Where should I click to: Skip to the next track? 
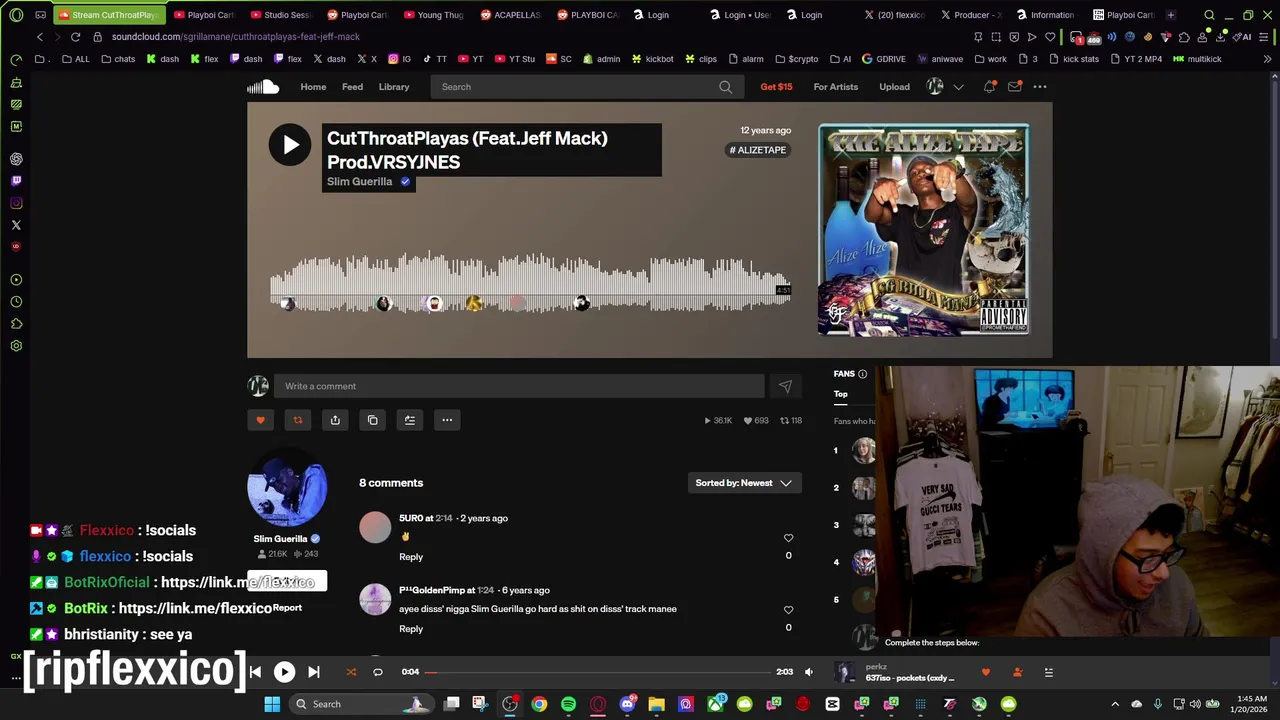314,672
